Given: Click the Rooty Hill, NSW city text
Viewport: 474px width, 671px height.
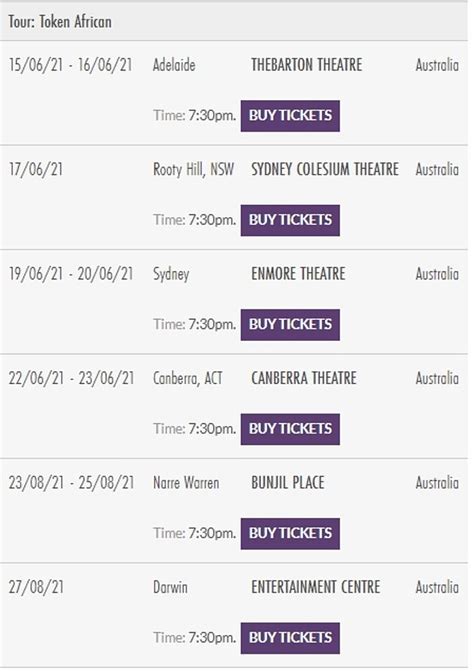Looking at the screenshot, I should point(193,170).
